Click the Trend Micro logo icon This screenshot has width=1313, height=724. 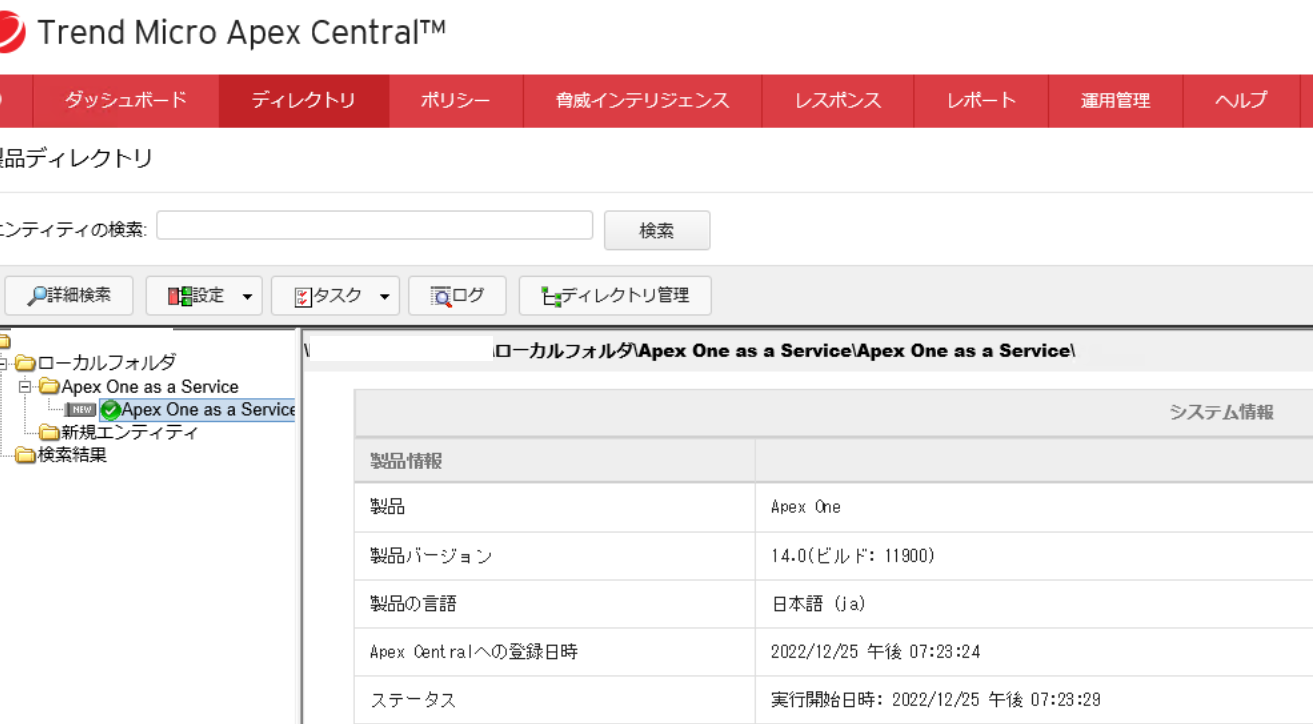(x=12, y=33)
